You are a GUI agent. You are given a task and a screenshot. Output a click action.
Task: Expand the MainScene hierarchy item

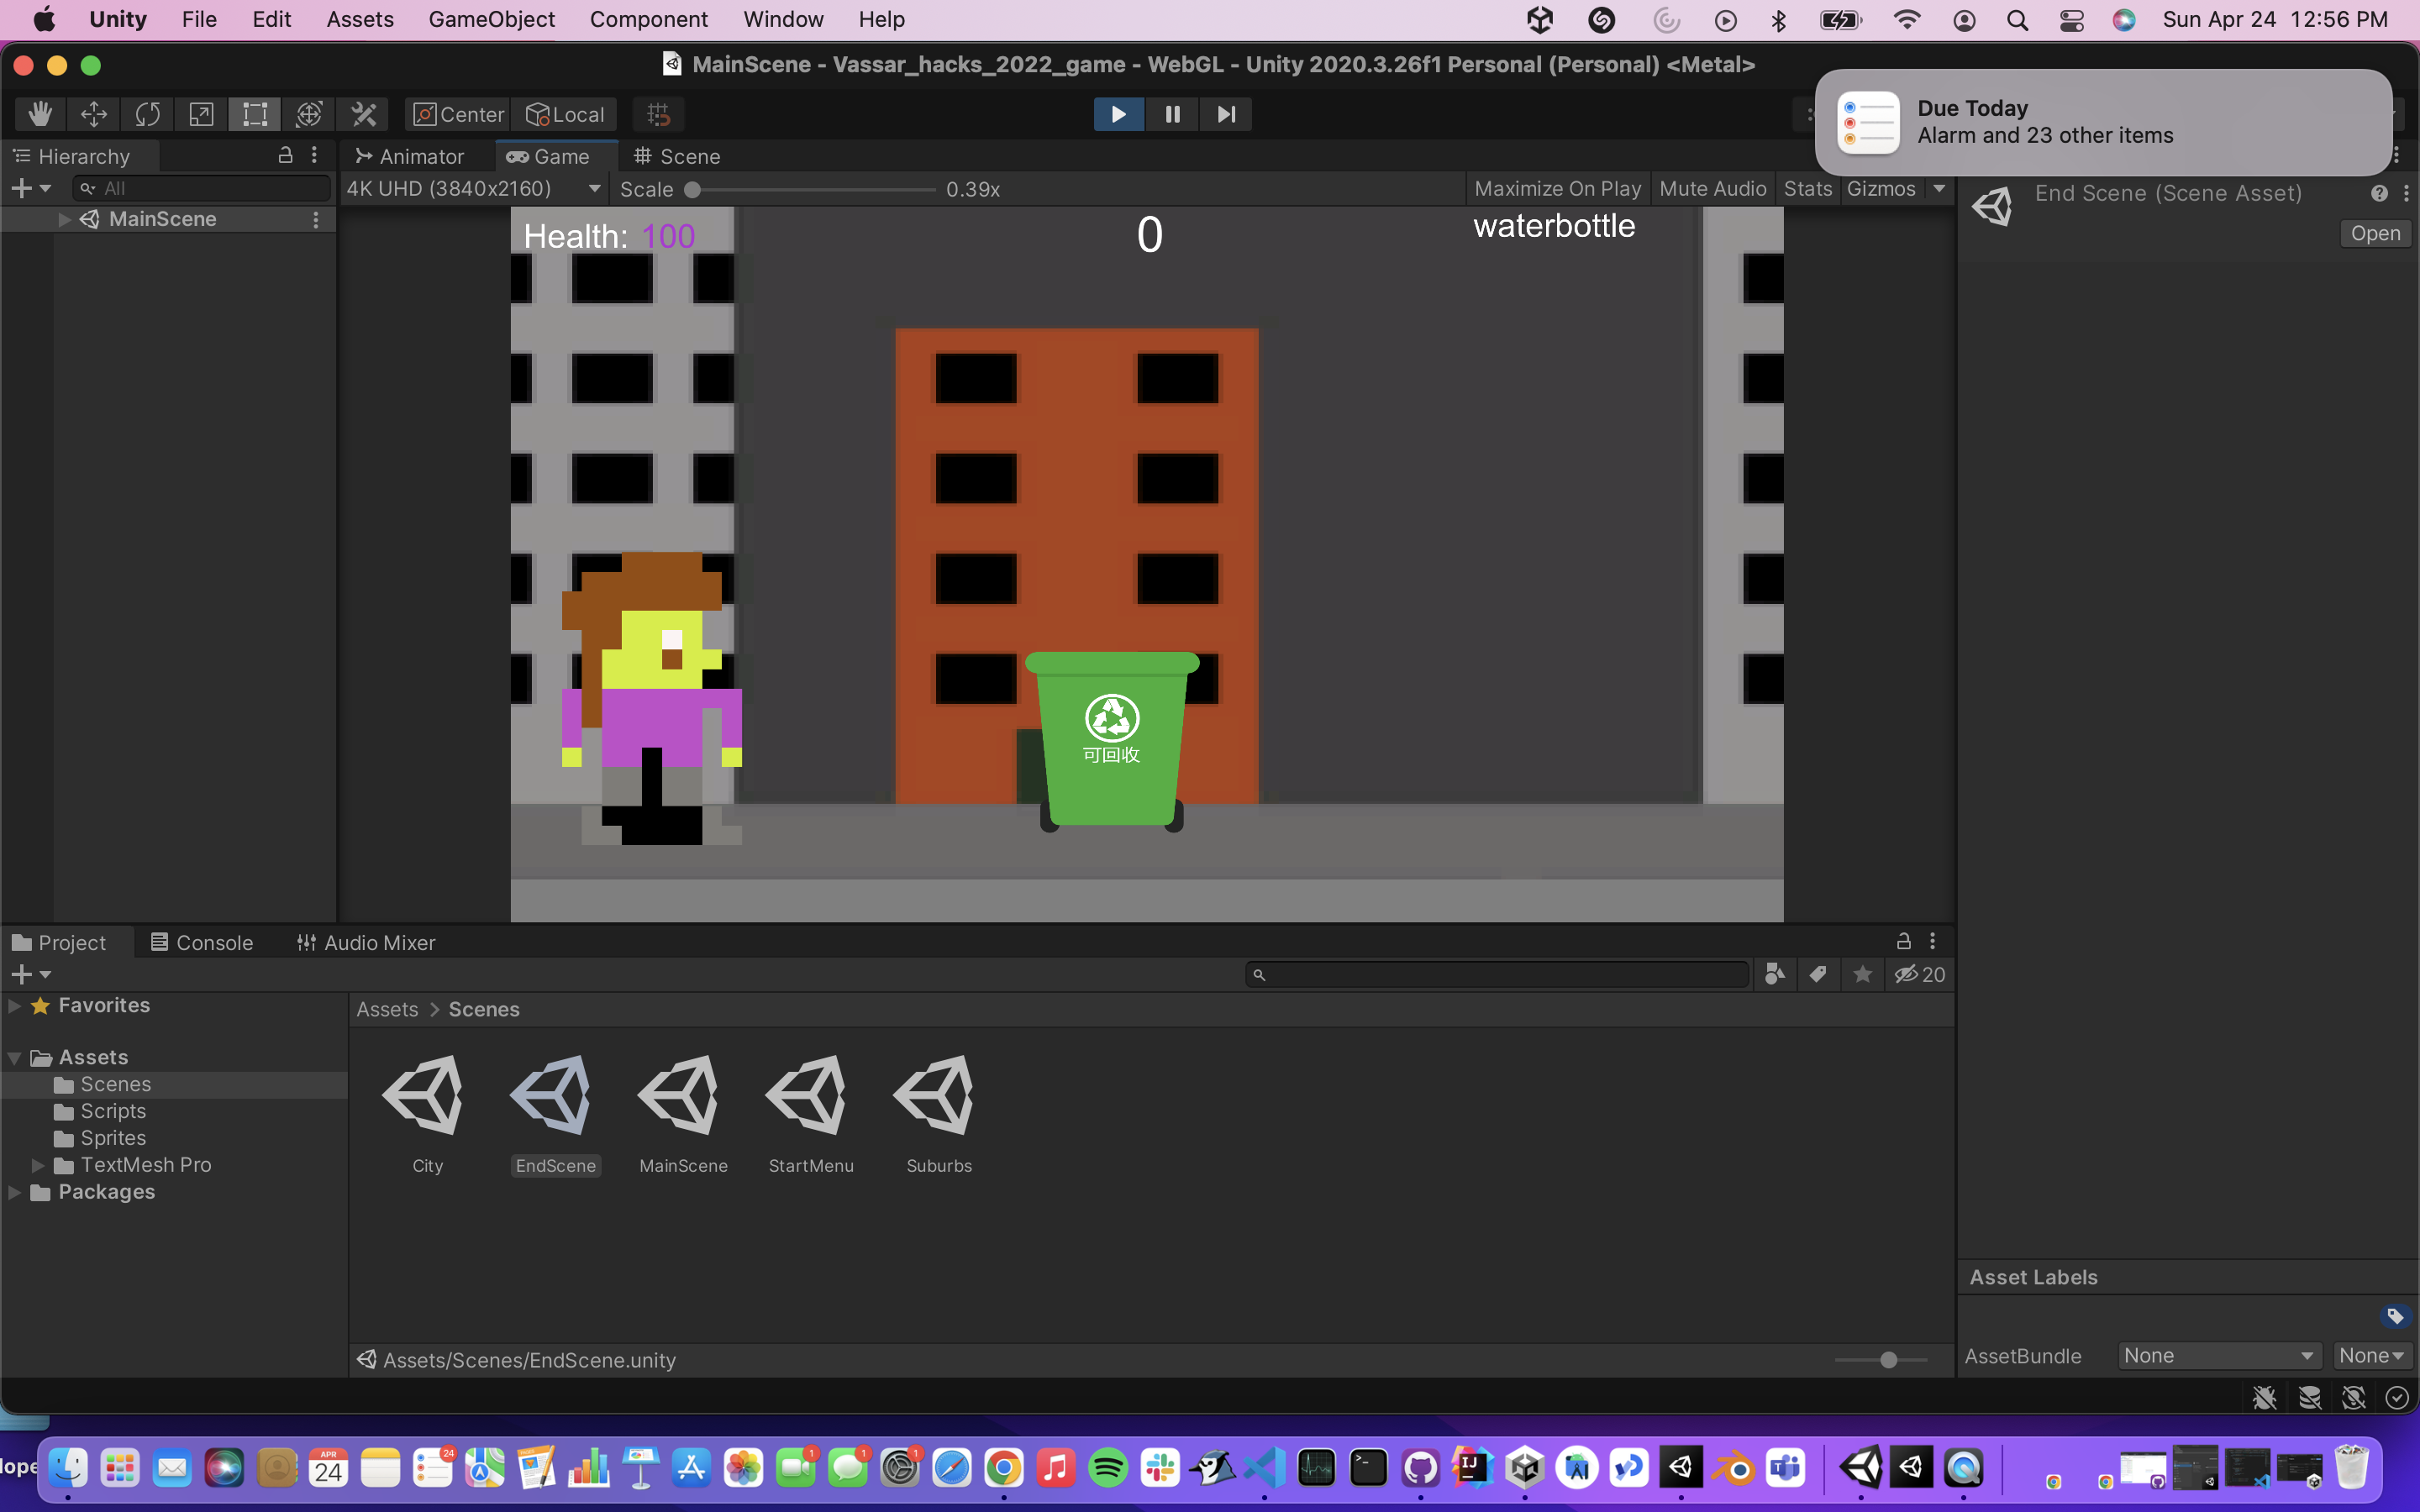click(64, 219)
